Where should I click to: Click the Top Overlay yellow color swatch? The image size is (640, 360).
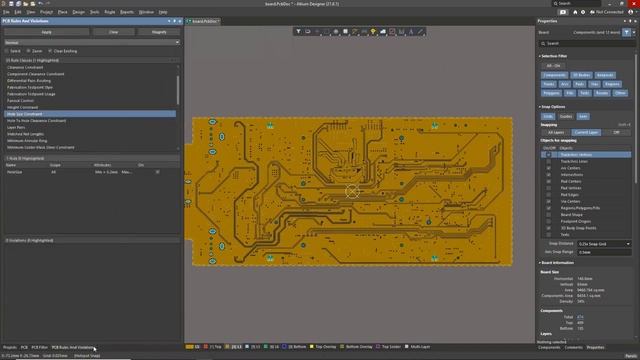[312, 347]
